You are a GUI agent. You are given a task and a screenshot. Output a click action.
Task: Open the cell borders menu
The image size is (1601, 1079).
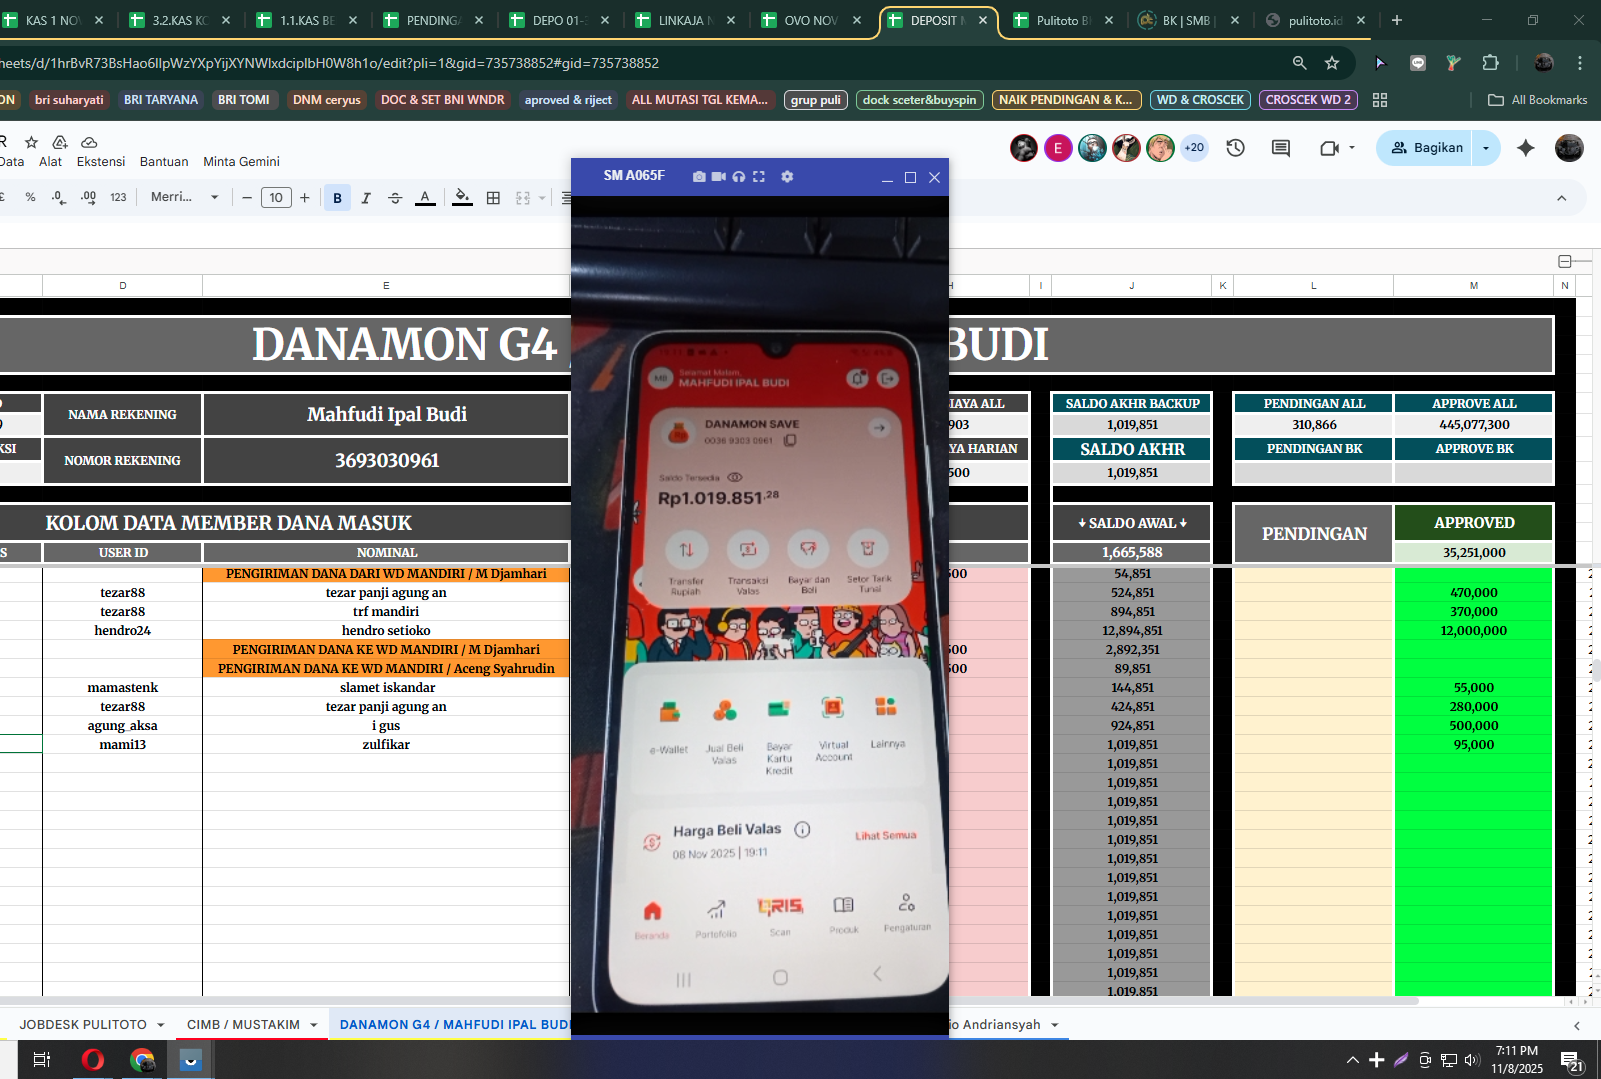(493, 198)
